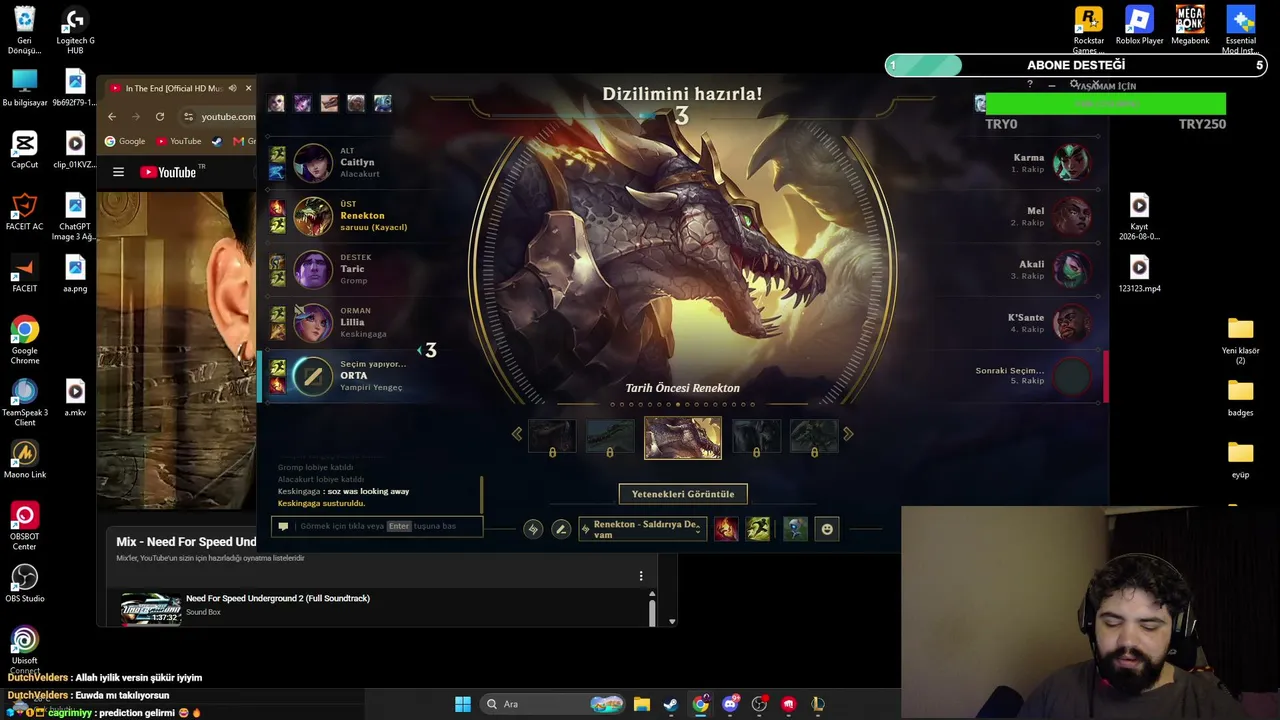Select the centered Tarih Öncesi Renekton skin thumbnail
This screenshot has width=1280, height=720.
683,438
